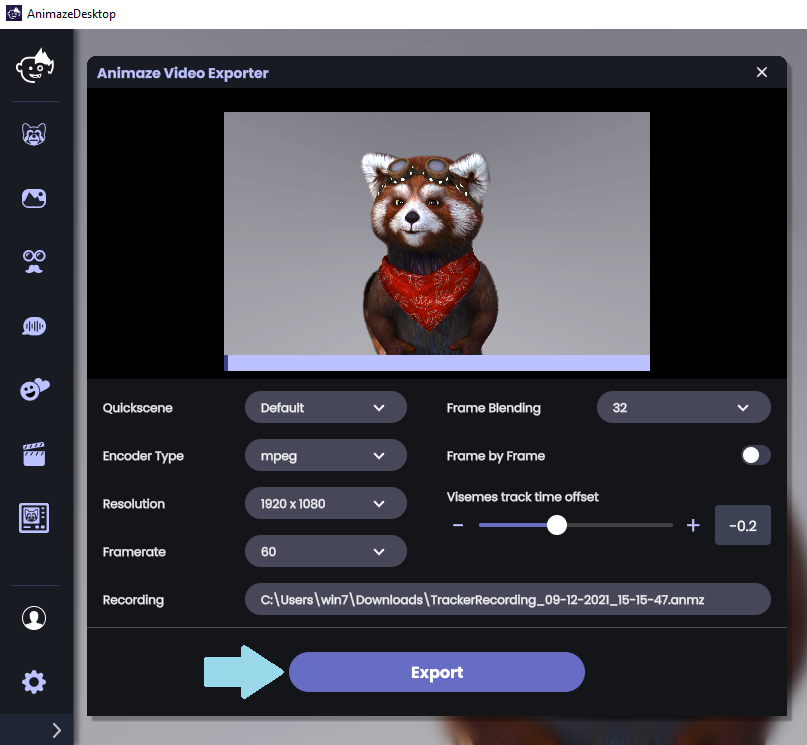807x745 pixels.
Task: Expand the sidebar with the chevron arrow
Action: tap(57, 730)
